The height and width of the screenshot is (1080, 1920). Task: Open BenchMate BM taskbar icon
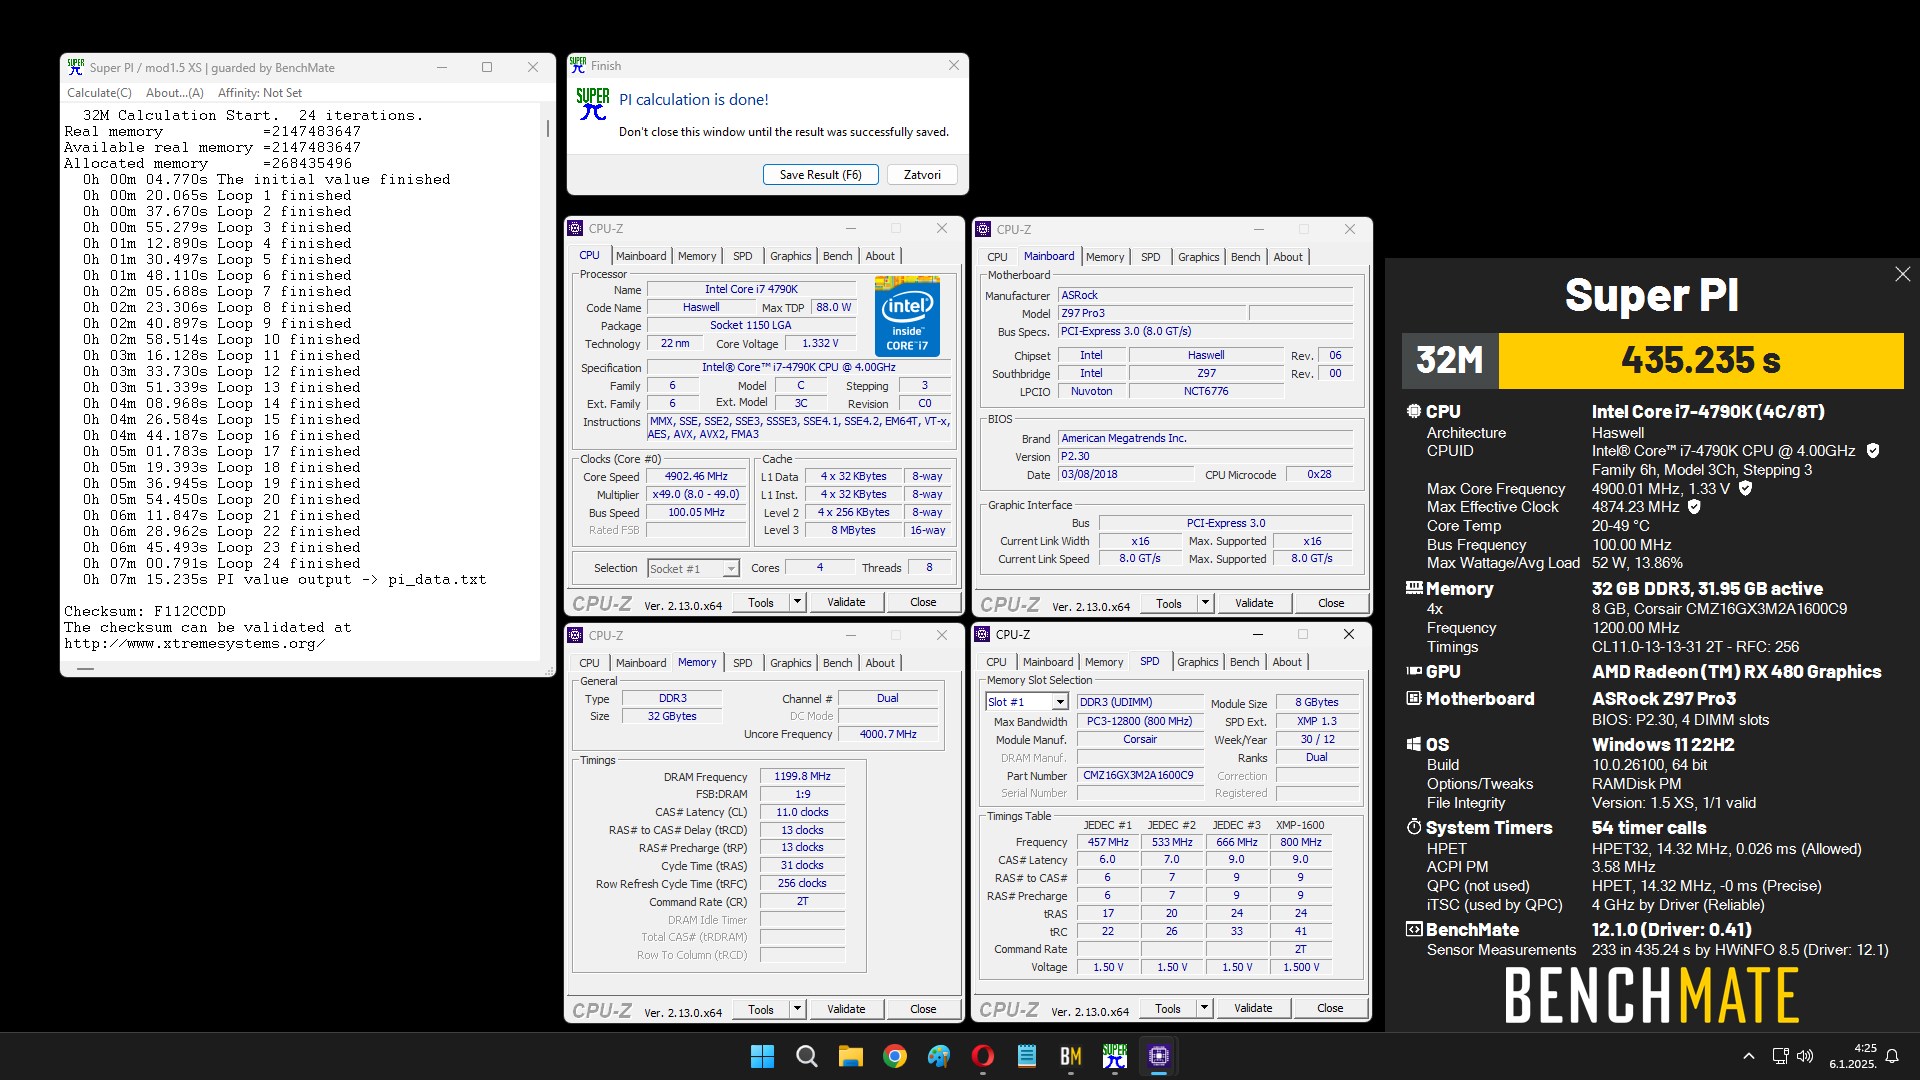(x=1071, y=1056)
